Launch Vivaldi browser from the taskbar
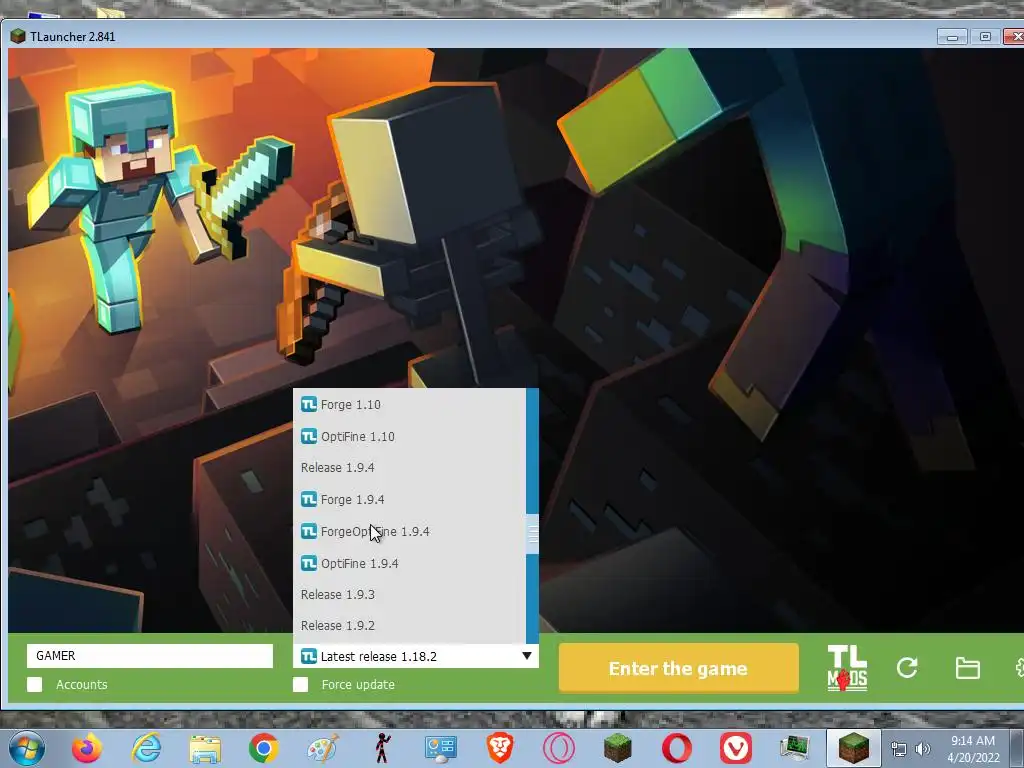The height and width of the screenshot is (768, 1024). tap(736, 748)
